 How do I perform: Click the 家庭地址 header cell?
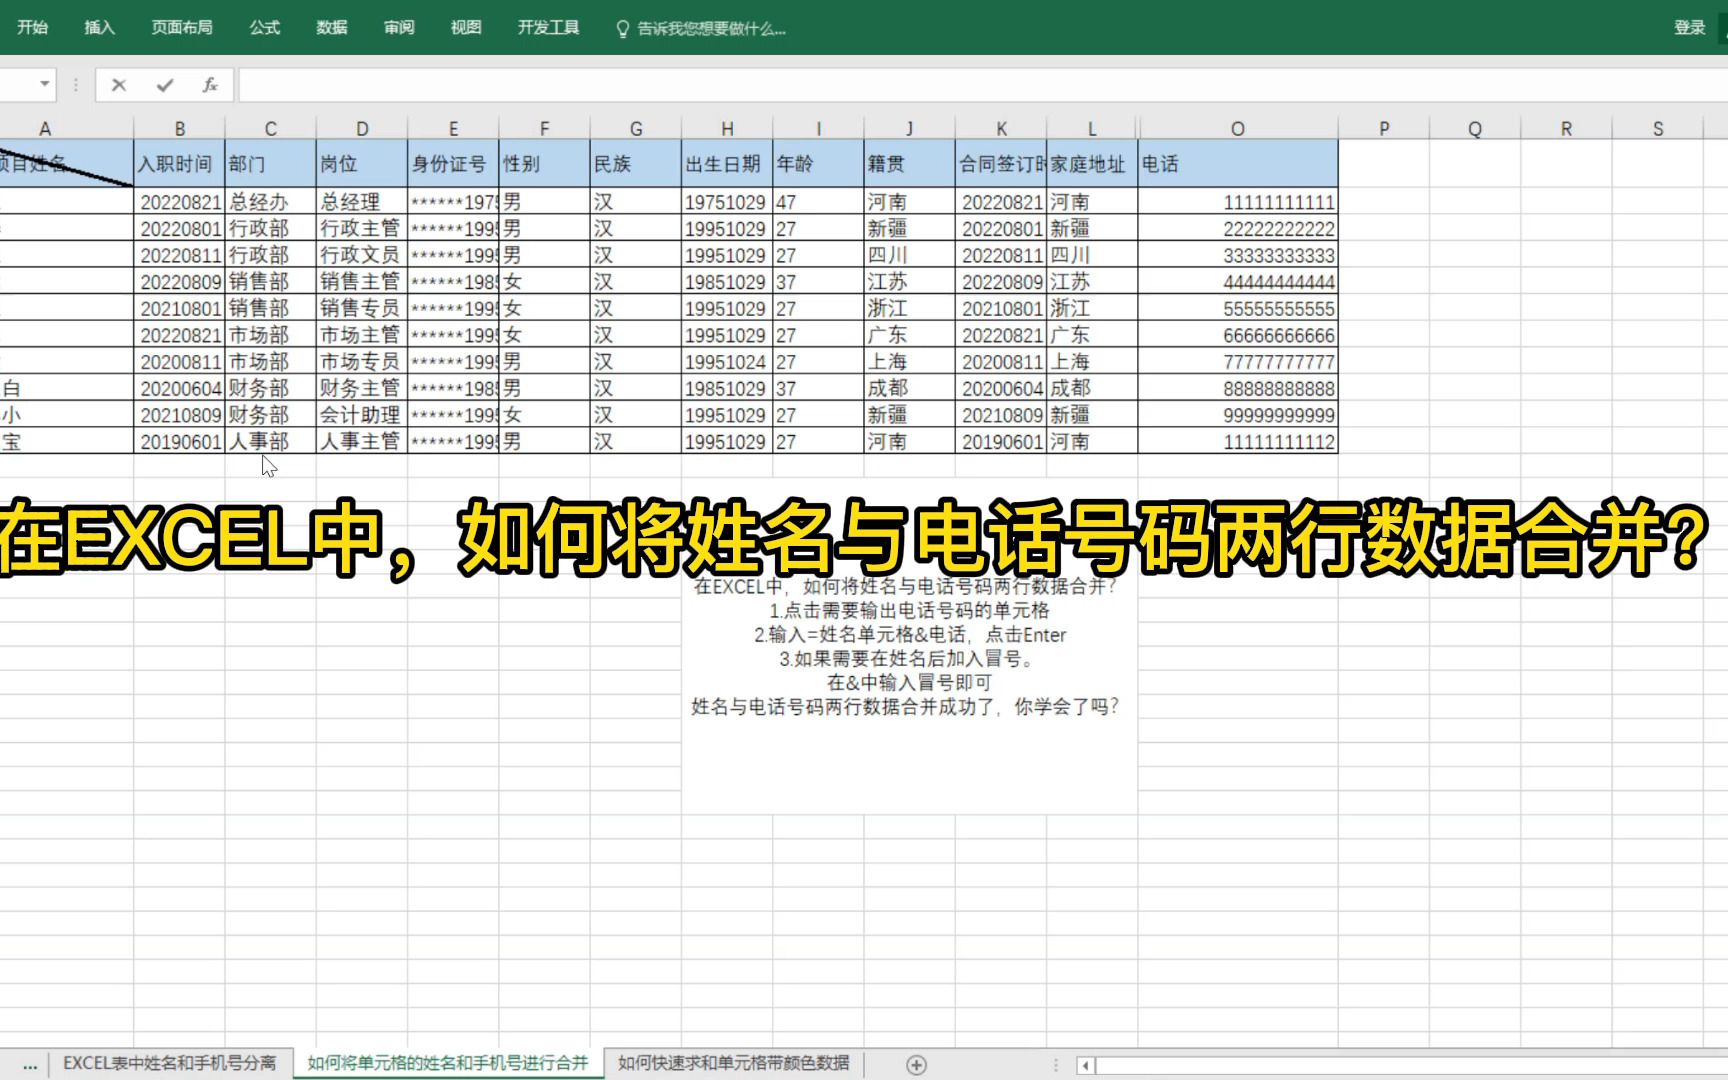pos(1092,163)
